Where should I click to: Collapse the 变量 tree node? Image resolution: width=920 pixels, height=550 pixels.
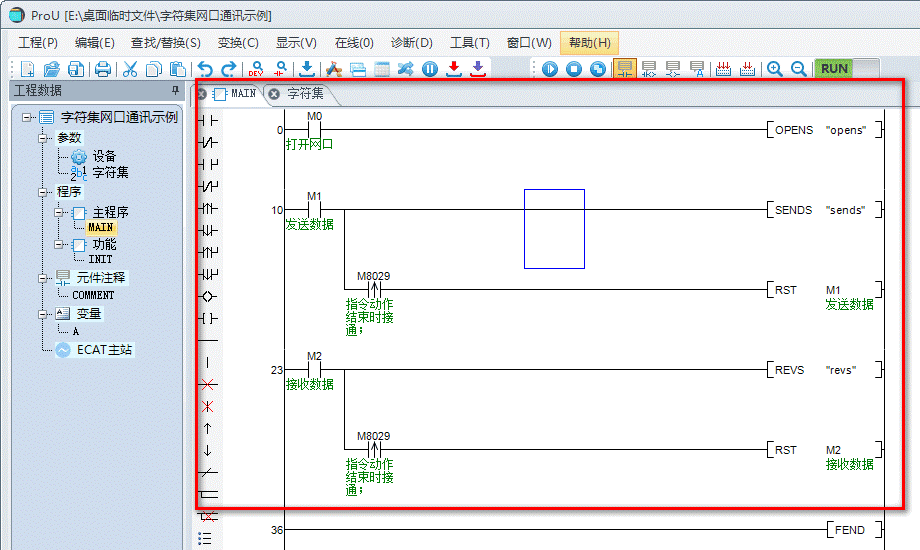[x=42, y=314]
